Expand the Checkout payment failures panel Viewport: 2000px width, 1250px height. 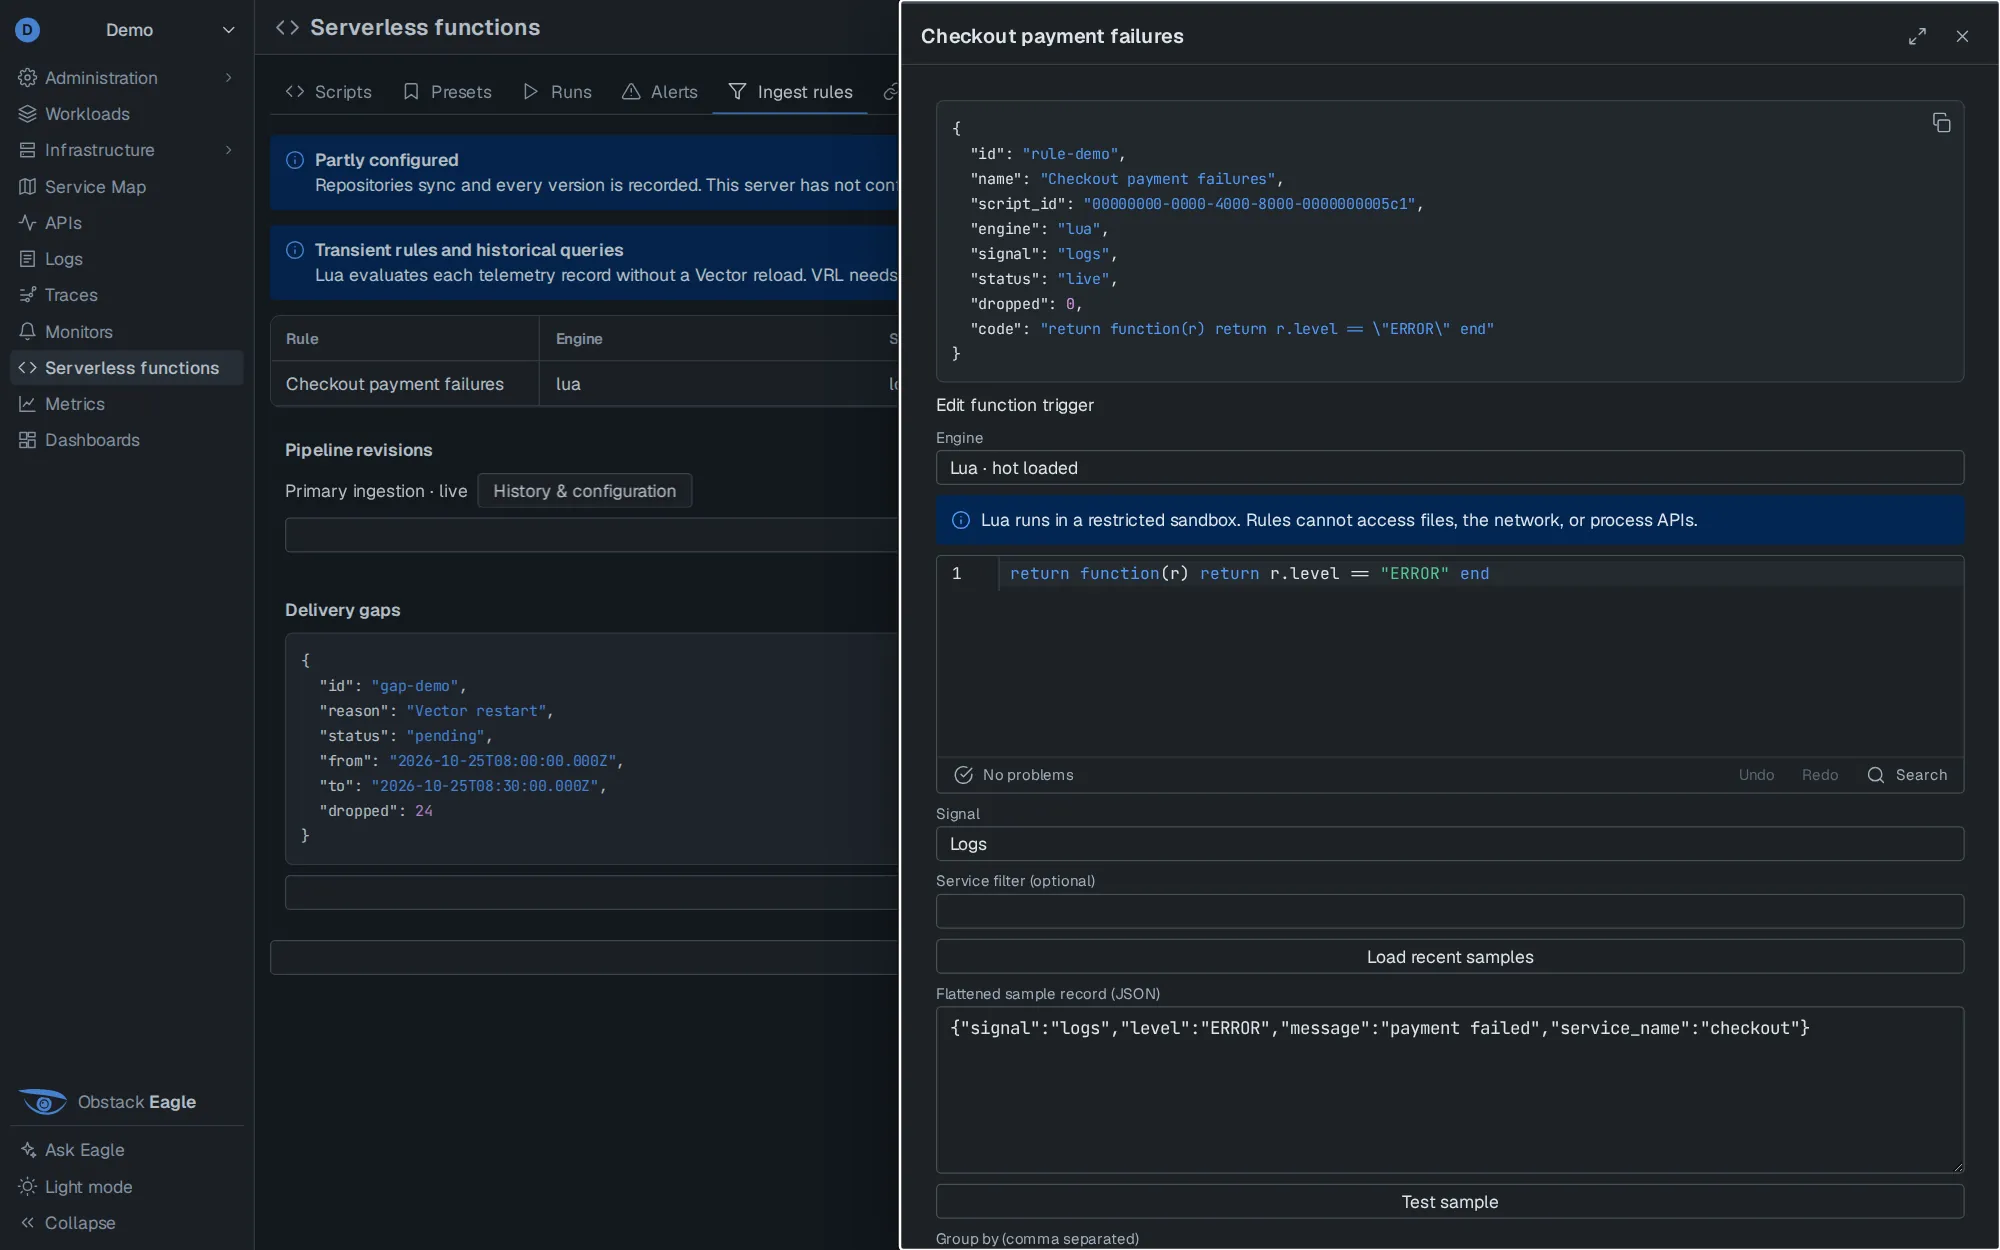1917,36
